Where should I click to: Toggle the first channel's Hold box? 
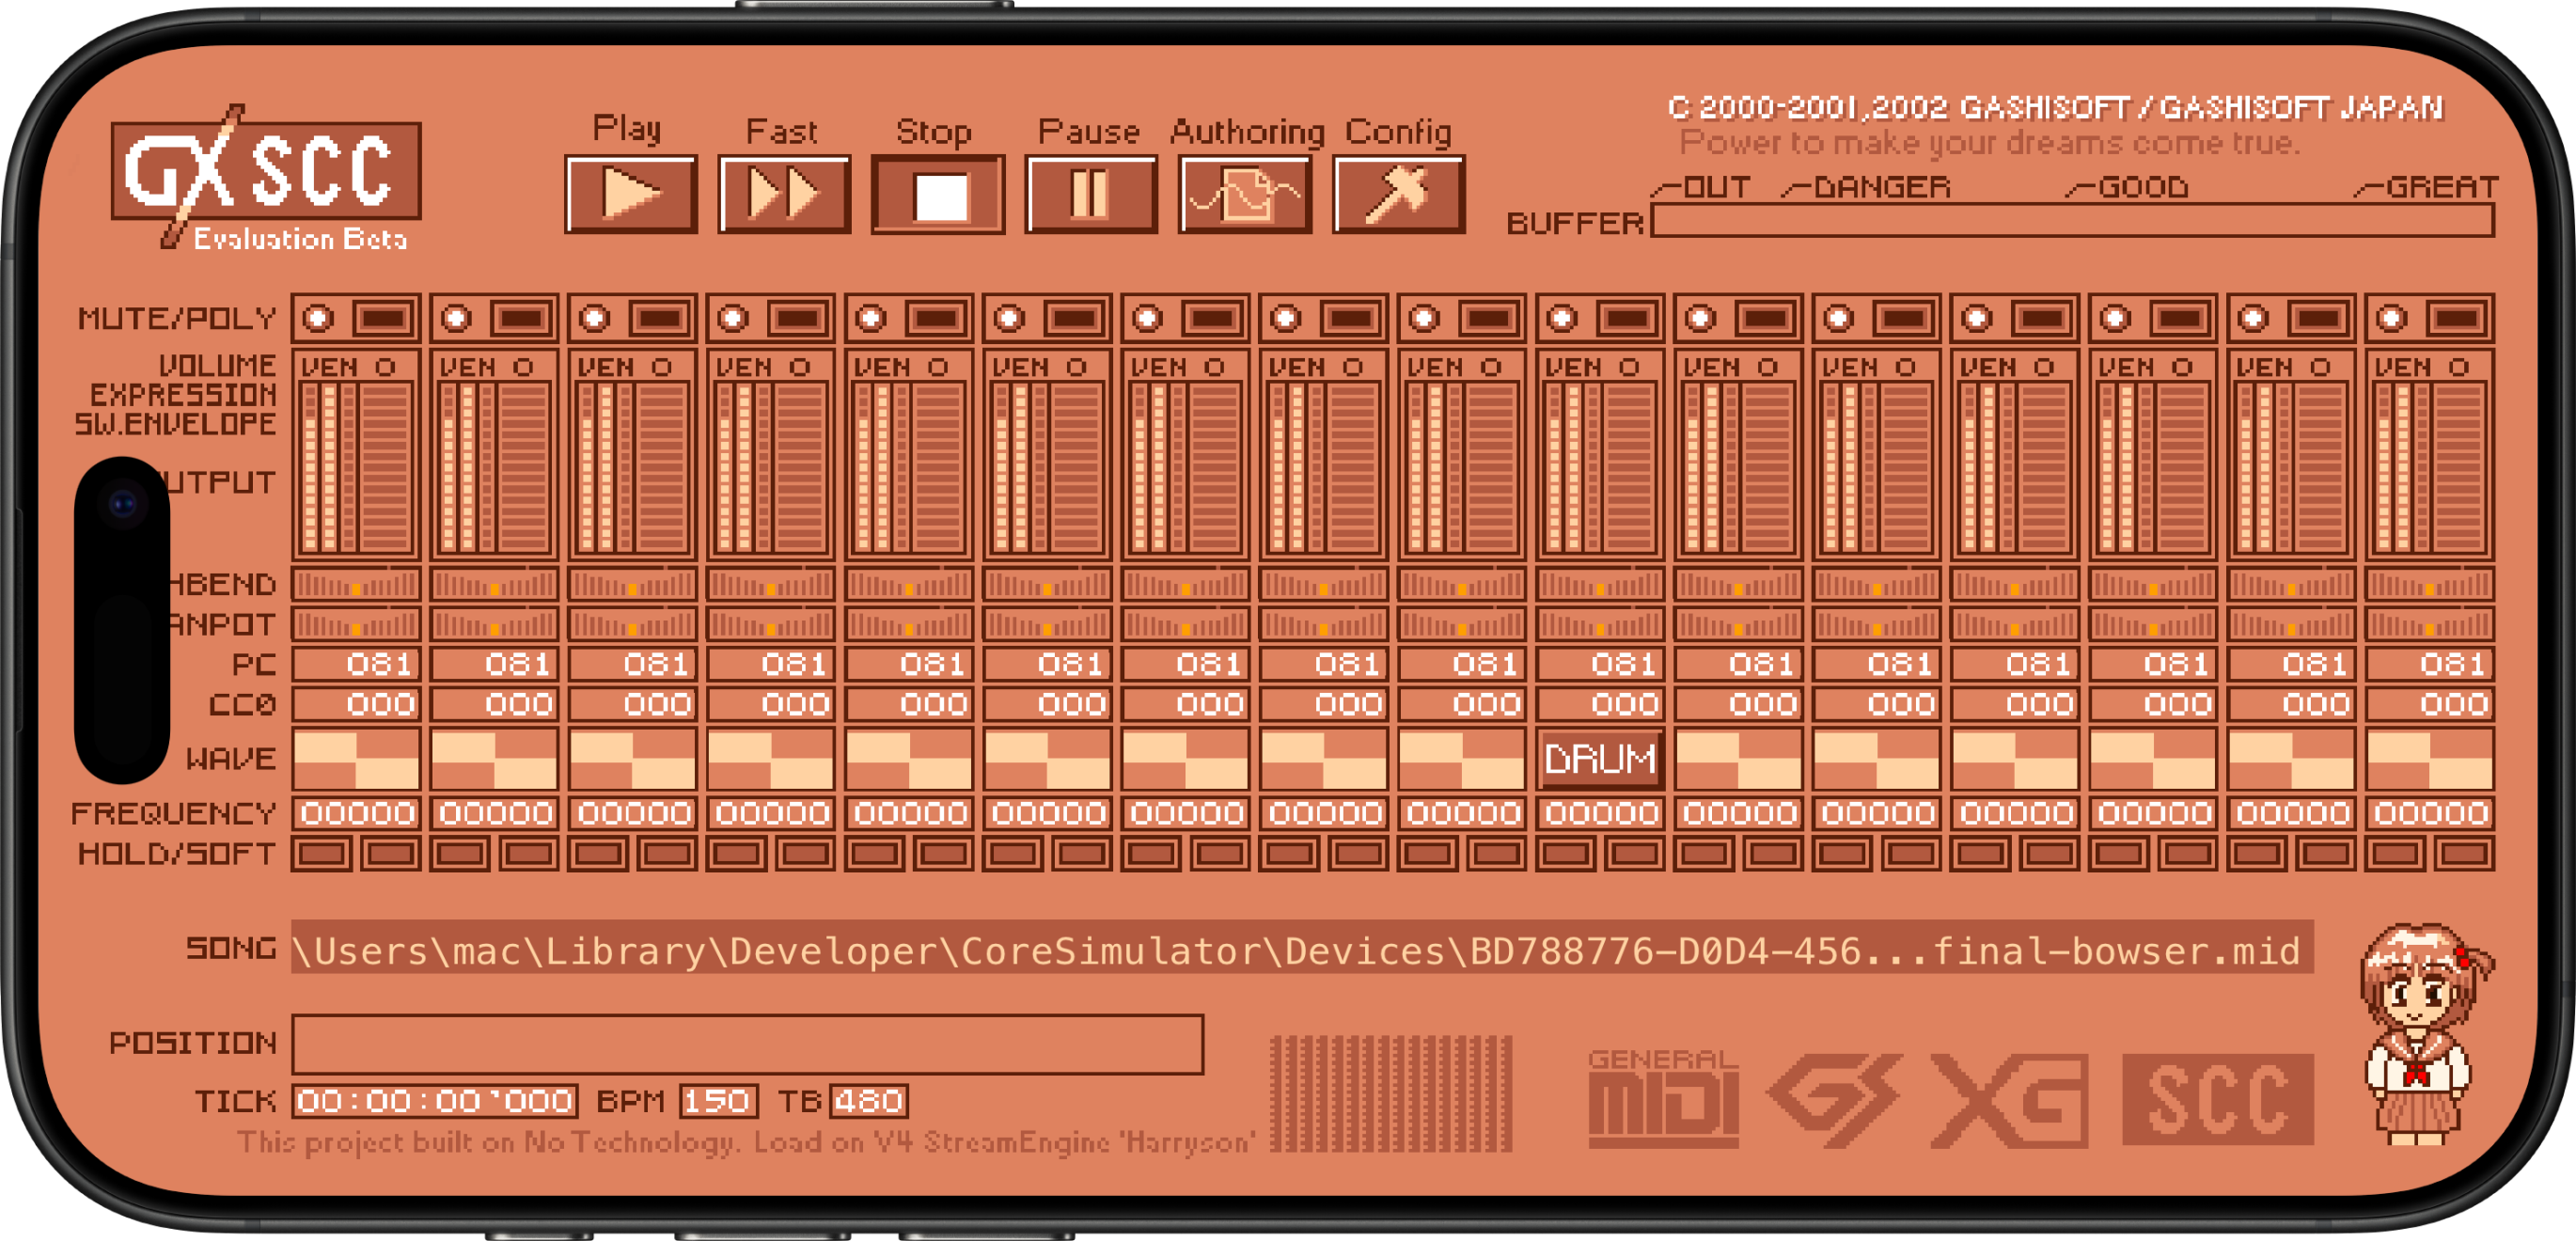[x=323, y=854]
